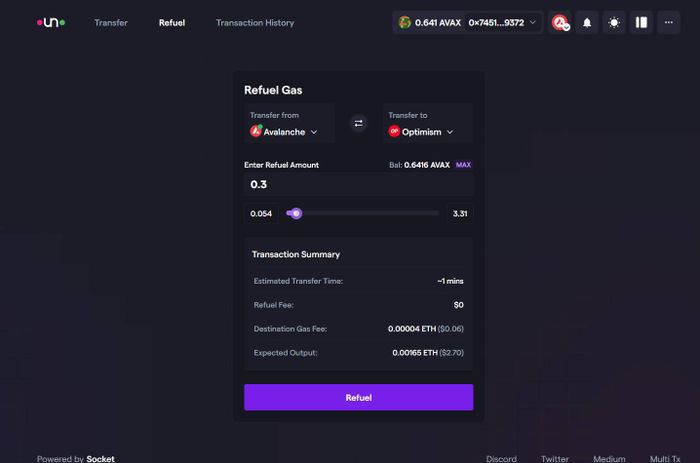Open the notifications bell
This screenshot has height=463, width=700.
tap(587, 22)
